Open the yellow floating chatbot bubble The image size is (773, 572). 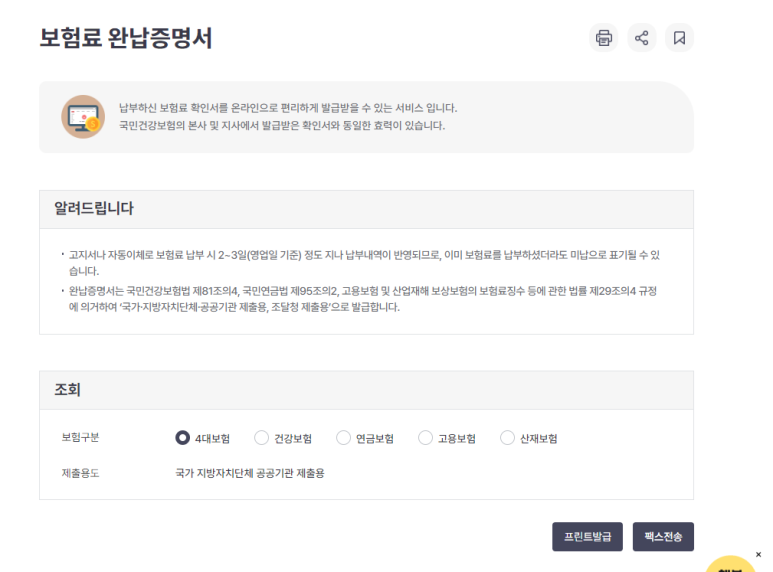(730, 565)
